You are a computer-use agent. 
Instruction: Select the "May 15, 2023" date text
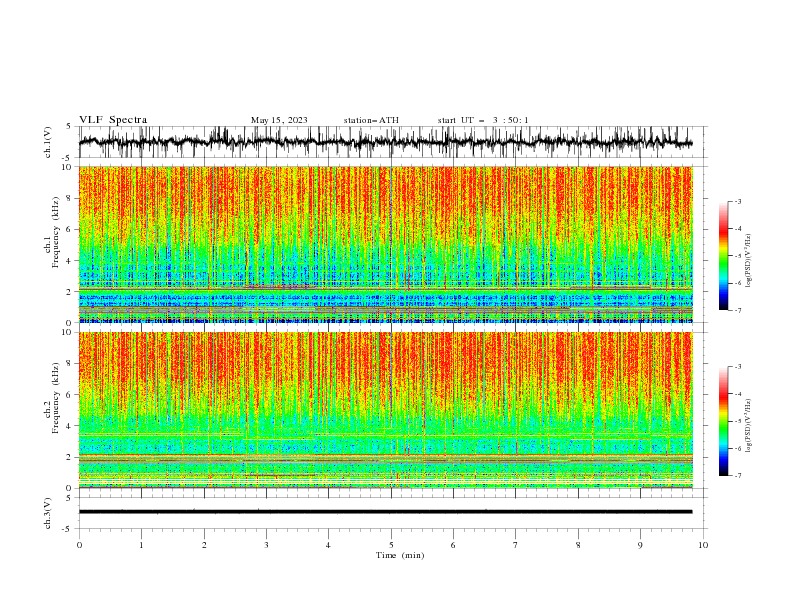[279, 120]
